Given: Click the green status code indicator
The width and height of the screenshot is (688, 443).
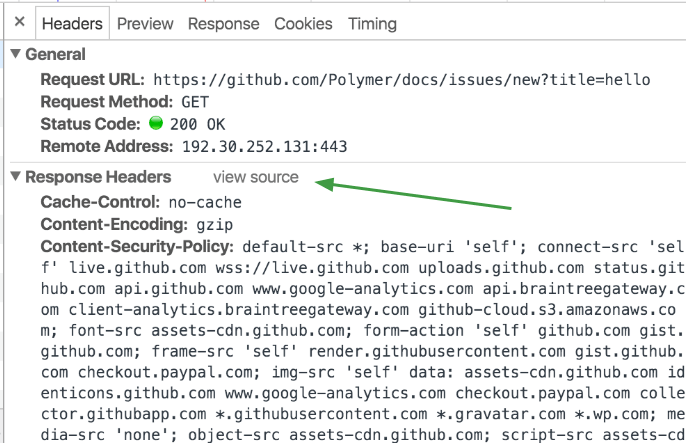Looking at the screenshot, I should pos(155,124).
